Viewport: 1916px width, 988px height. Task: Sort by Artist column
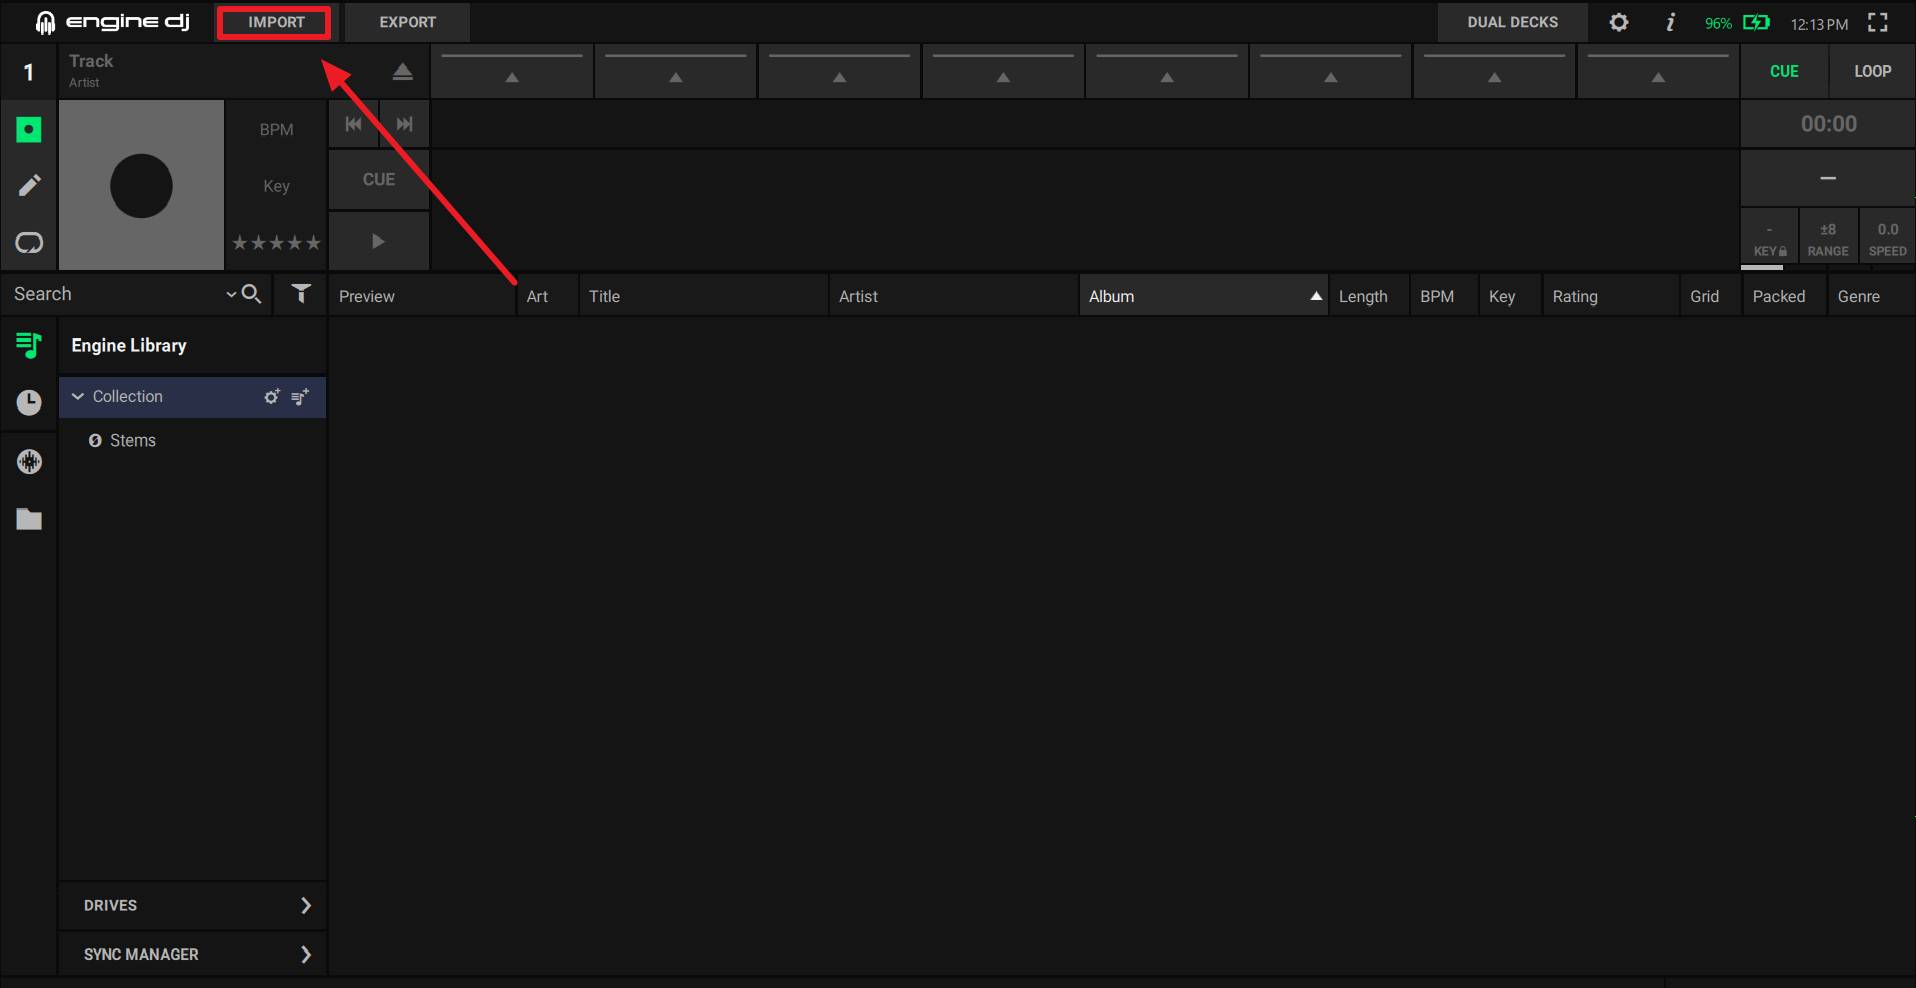[953, 296]
